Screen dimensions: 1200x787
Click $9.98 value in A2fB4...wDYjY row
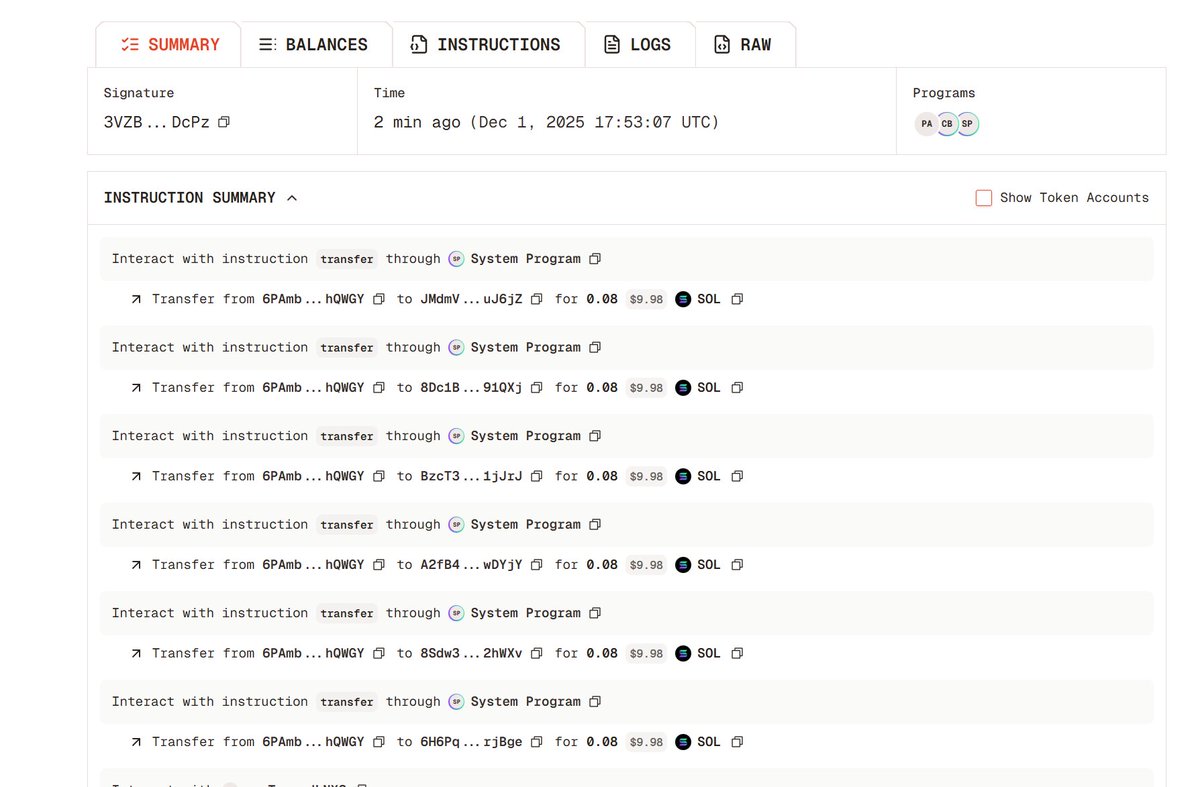(646, 565)
